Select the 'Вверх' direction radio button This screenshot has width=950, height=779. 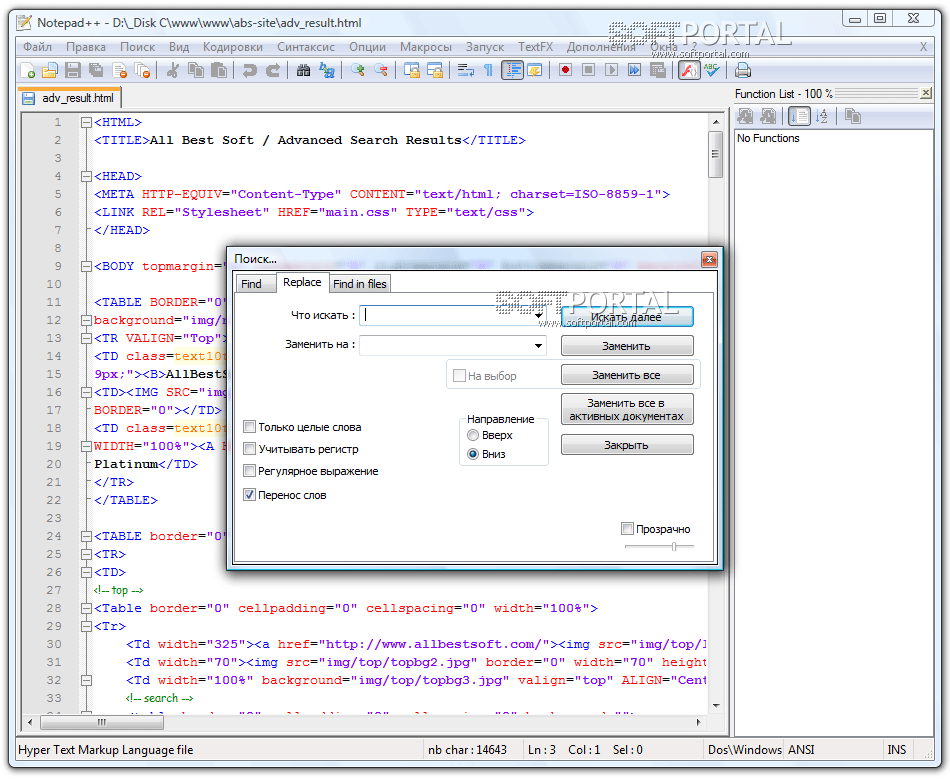pos(473,435)
